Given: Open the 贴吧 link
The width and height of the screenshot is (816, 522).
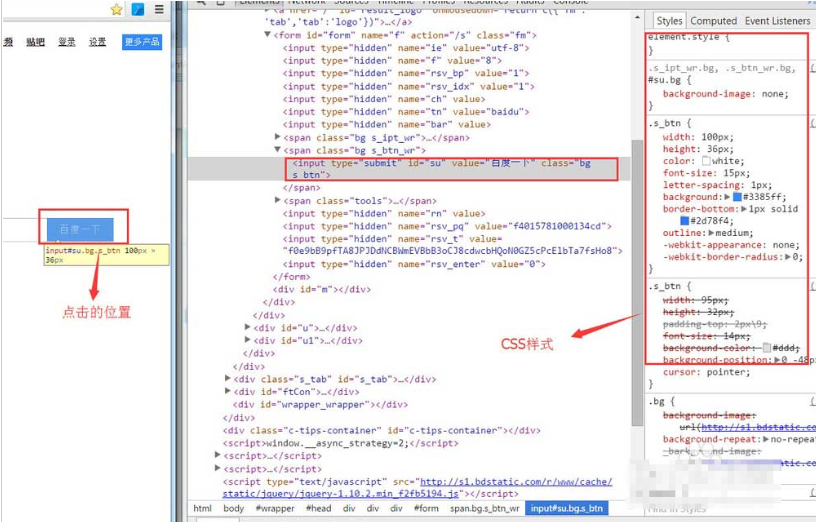Looking at the screenshot, I should (35, 42).
